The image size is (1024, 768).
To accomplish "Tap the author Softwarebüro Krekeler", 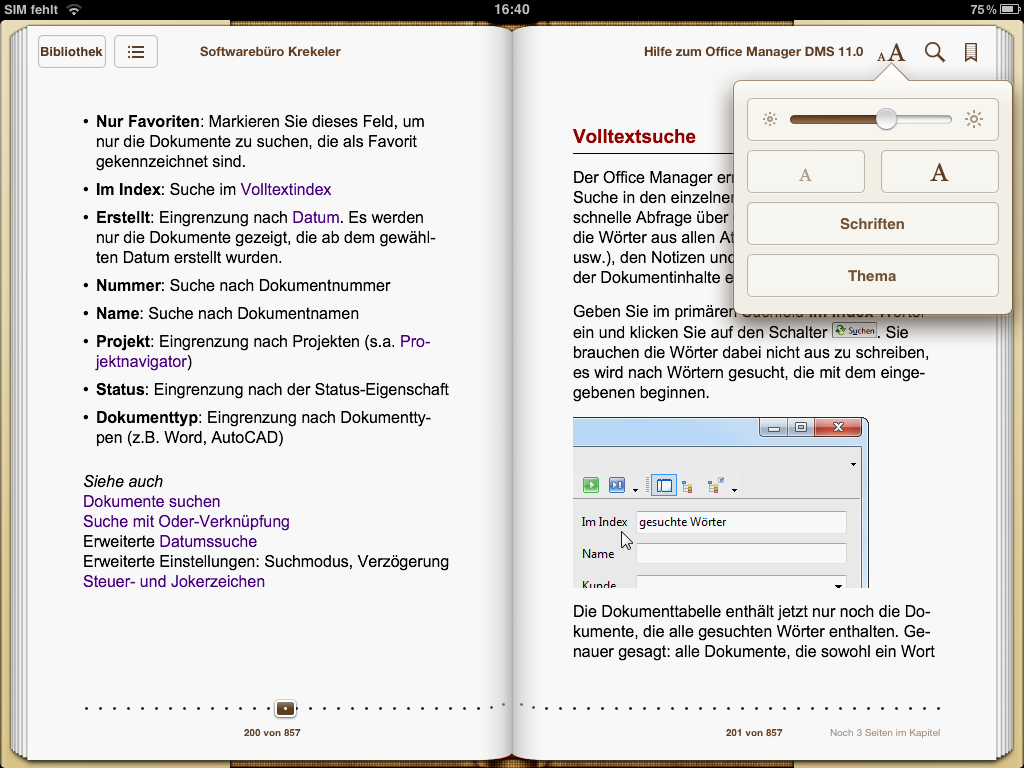I will [x=270, y=52].
